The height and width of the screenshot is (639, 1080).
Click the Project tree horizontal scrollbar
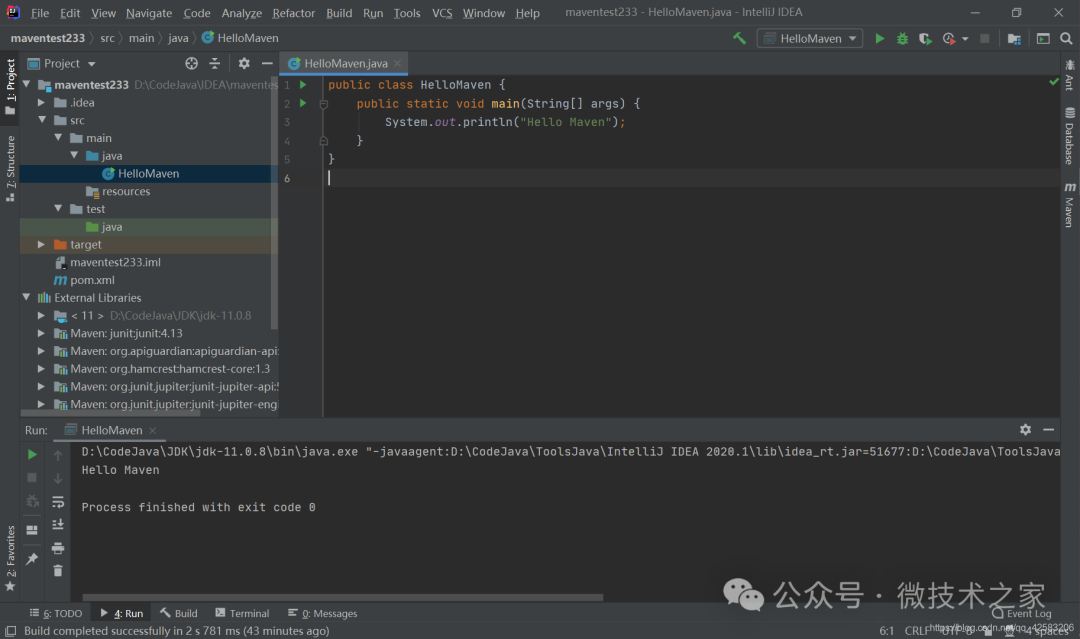110,414
